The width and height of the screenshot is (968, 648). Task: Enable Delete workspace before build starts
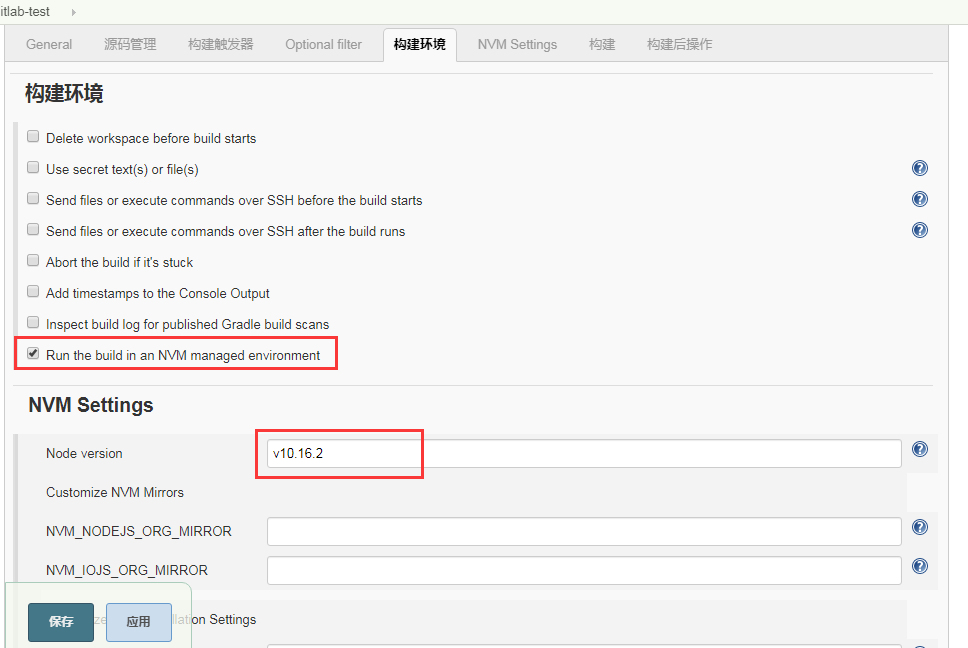[x=33, y=136]
